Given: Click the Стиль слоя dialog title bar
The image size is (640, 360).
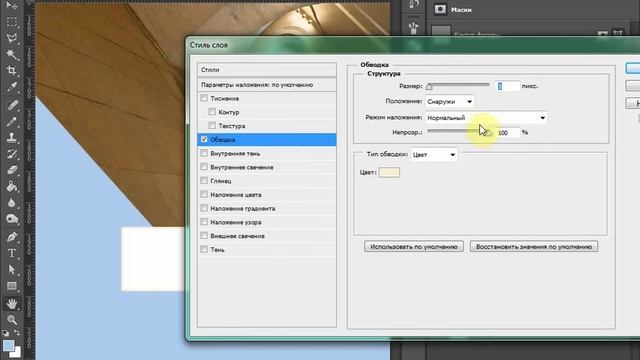Looking at the screenshot, I should pos(412,45).
